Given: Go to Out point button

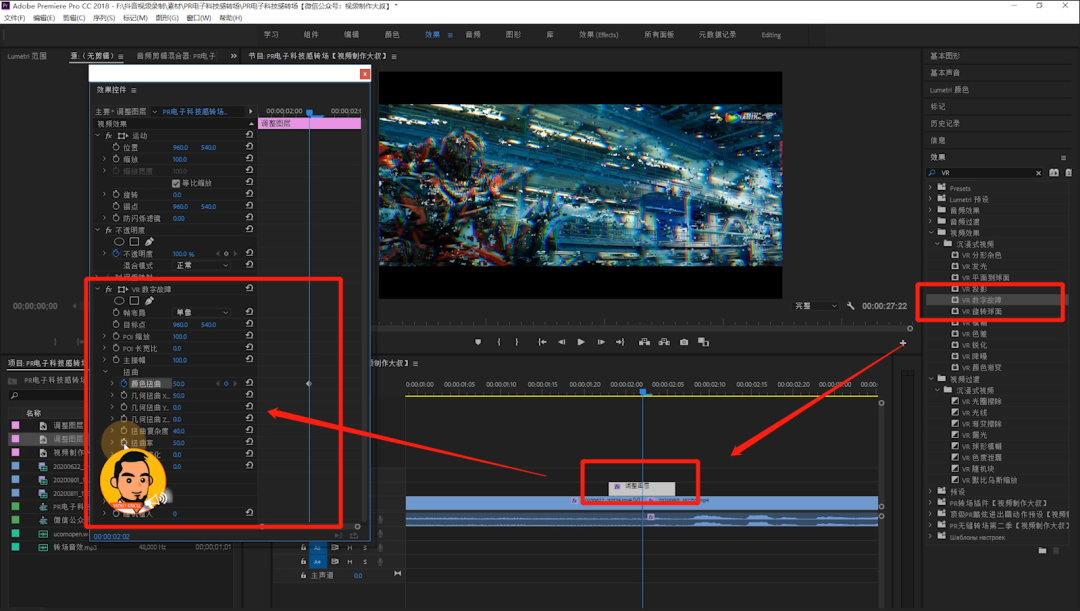Looking at the screenshot, I should [620, 342].
